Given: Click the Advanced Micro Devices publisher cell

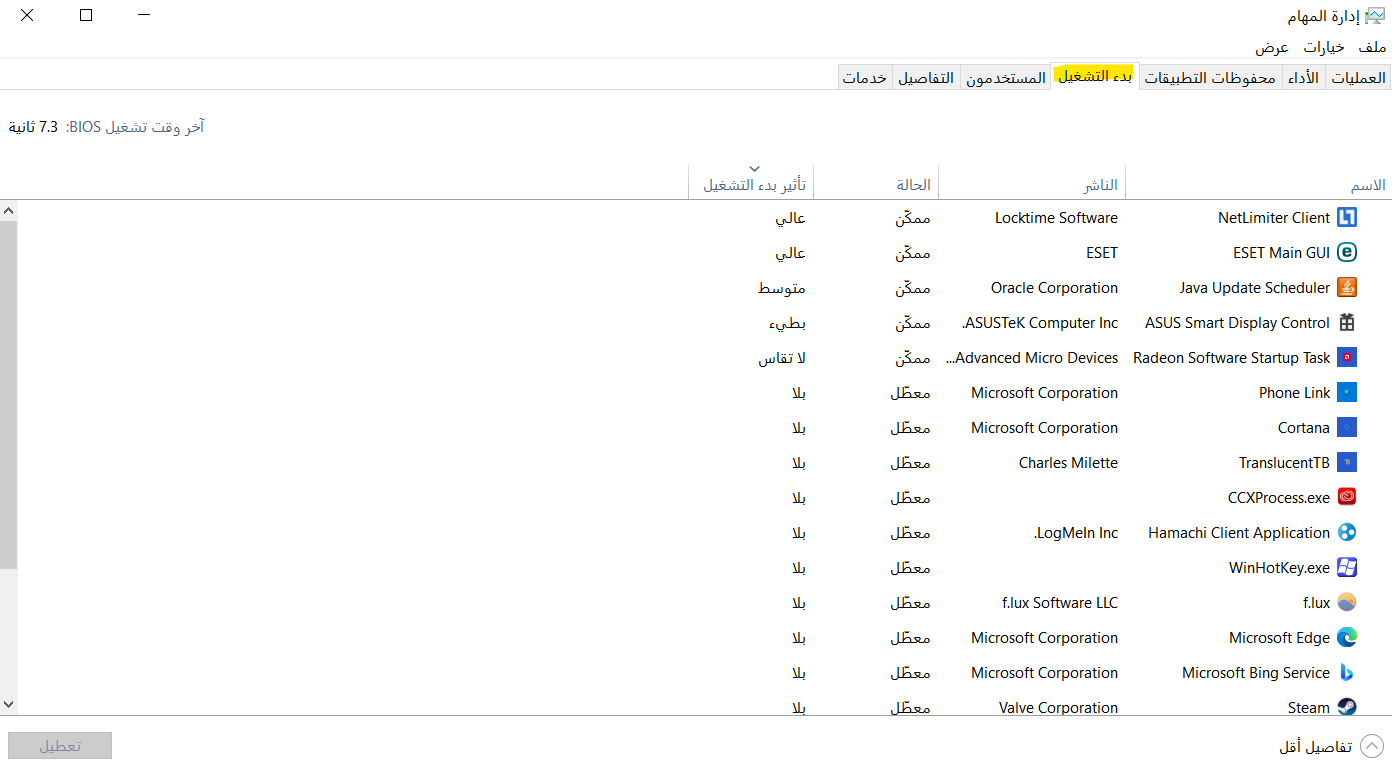Looking at the screenshot, I should [1032, 358].
